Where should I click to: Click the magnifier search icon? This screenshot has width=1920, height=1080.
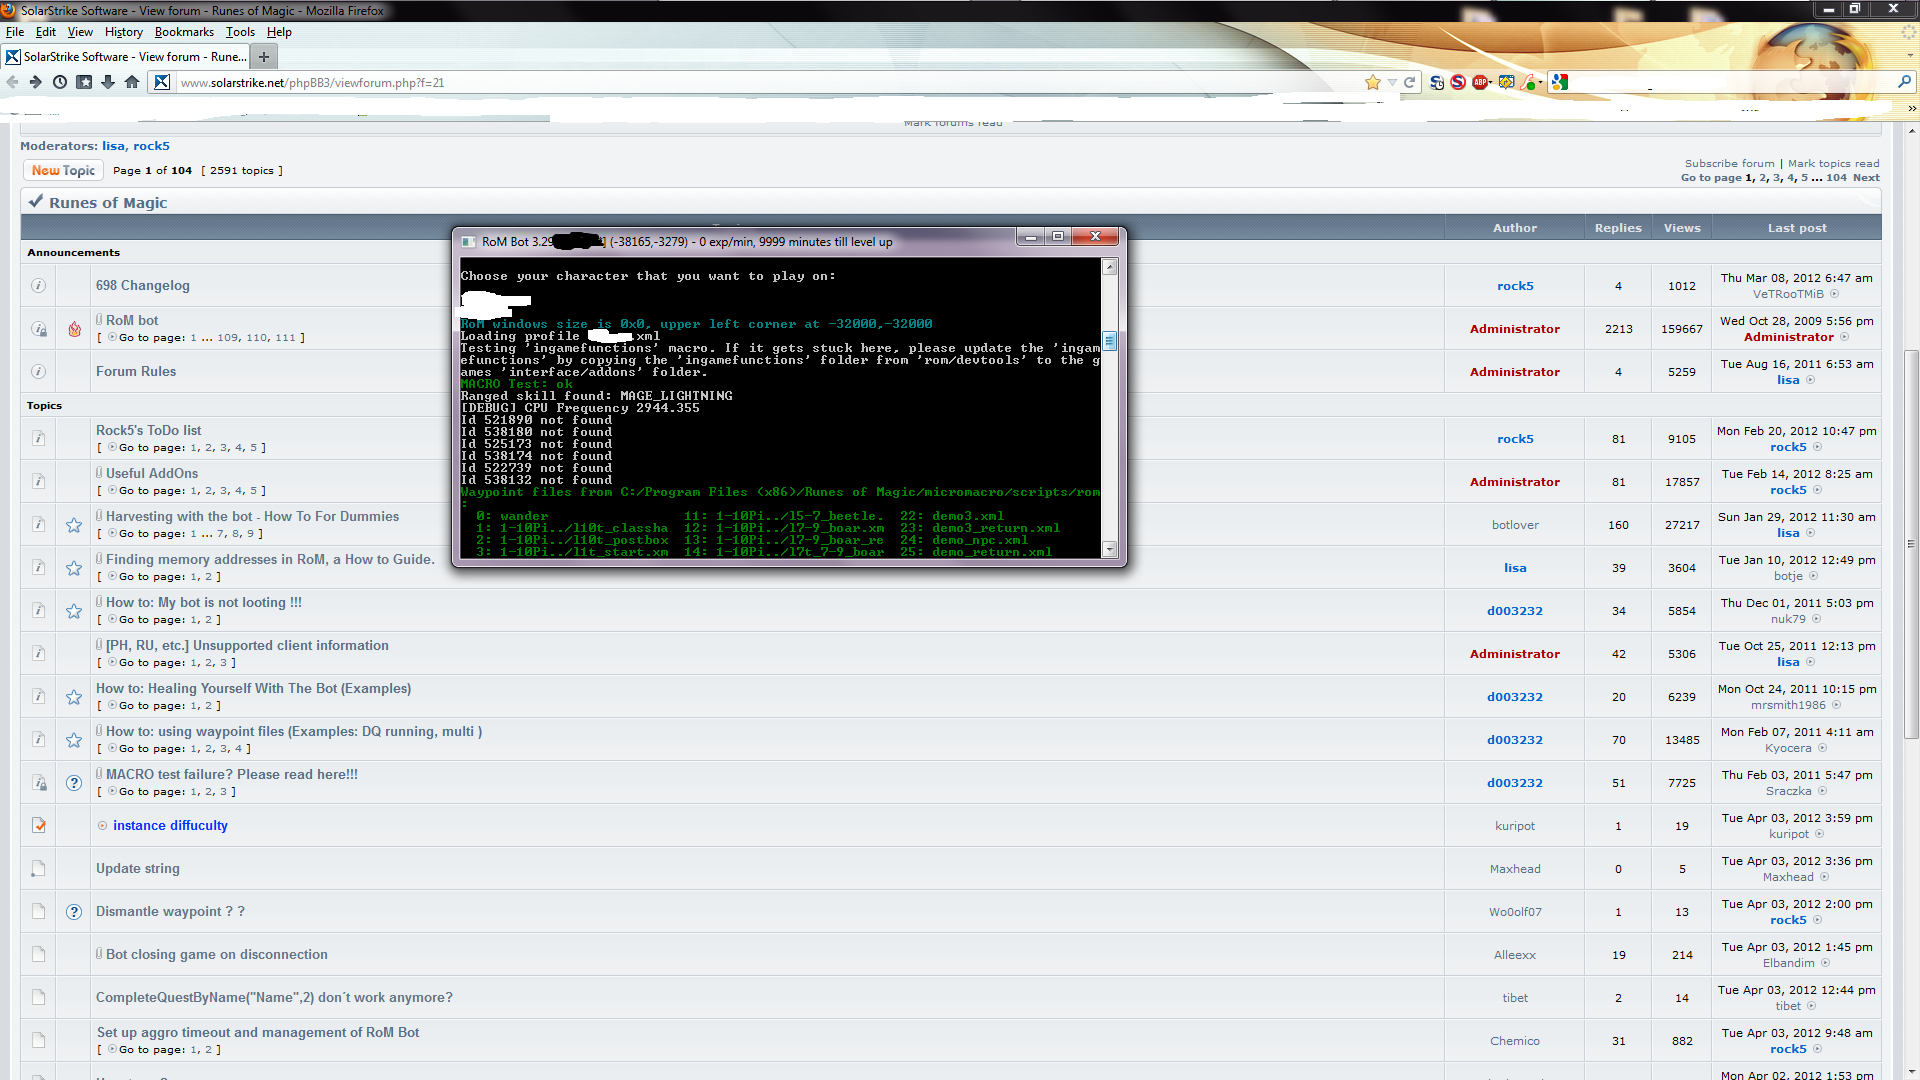[x=1904, y=82]
